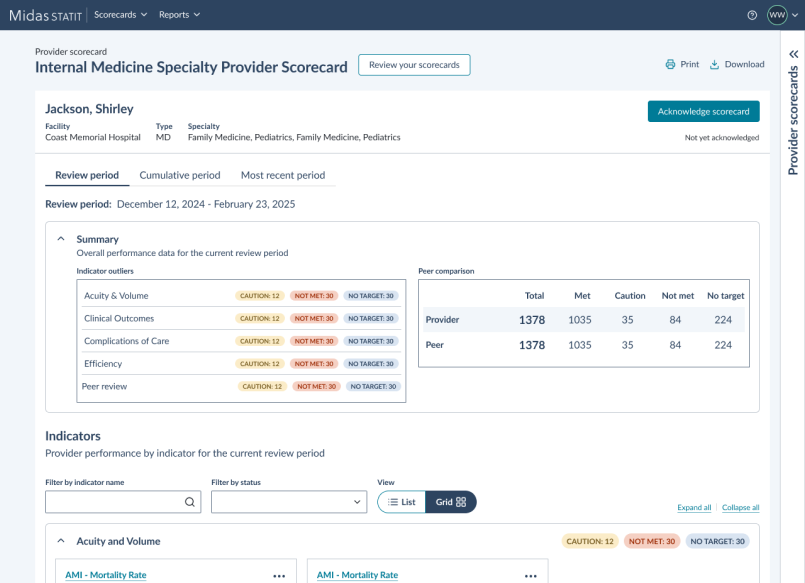Image resolution: width=805 pixels, height=583 pixels.
Task: Click the Provider total value 1378
Action: click(532, 320)
